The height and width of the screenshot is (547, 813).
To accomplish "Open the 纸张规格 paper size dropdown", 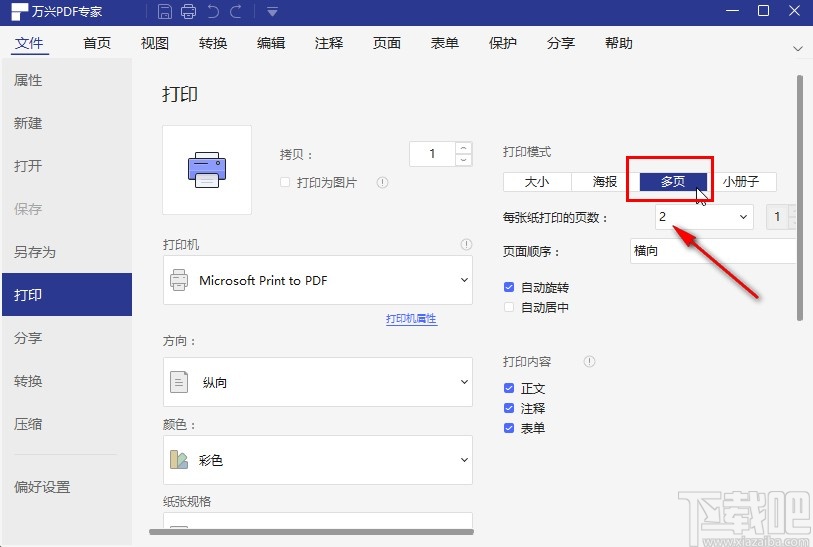I will pos(318,521).
